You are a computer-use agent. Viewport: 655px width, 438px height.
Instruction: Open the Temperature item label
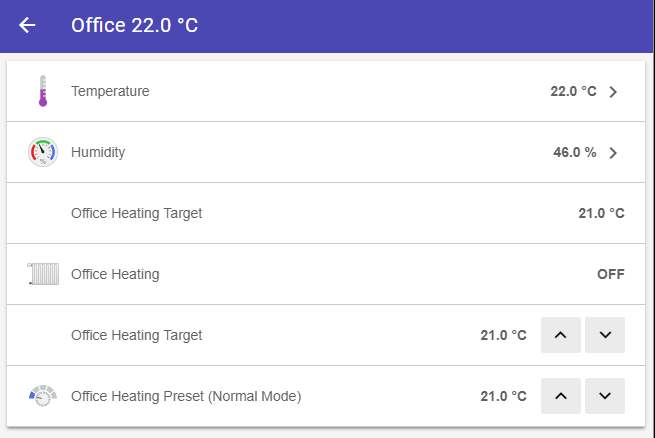pyautogui.click(x=110, y=91)
